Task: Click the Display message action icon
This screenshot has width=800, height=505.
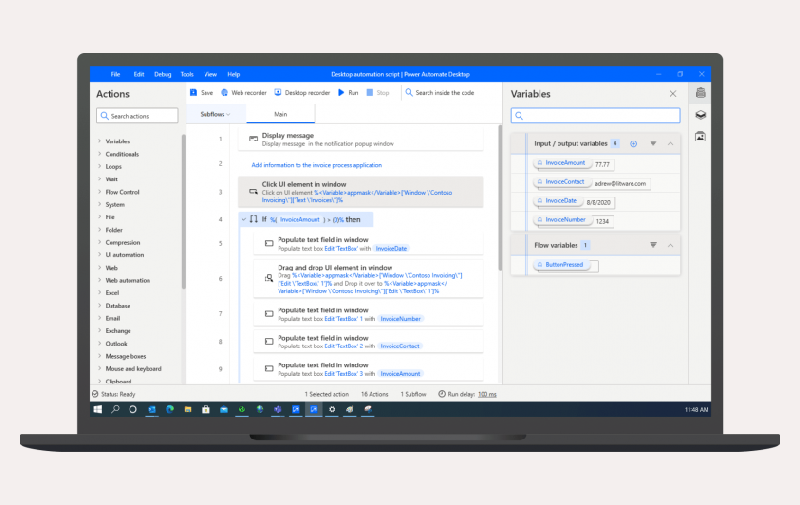Action: tap(253, 139)
